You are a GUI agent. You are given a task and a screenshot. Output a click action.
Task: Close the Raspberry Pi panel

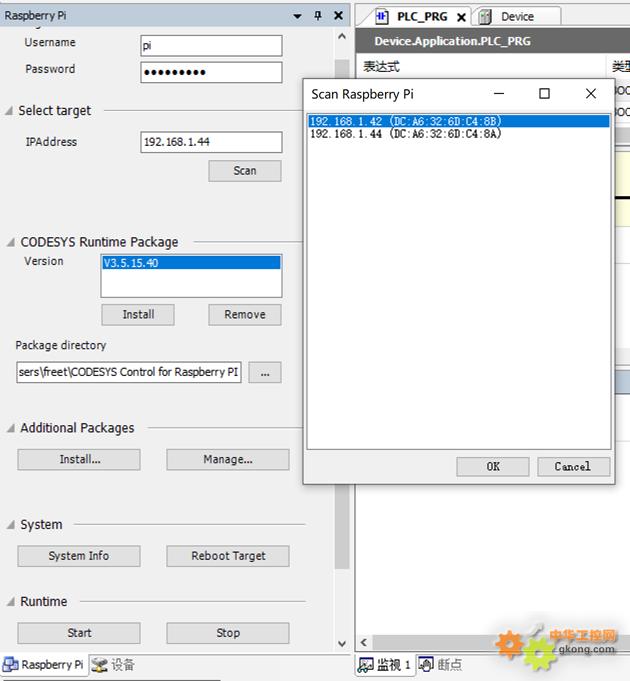tap(338, 16)
